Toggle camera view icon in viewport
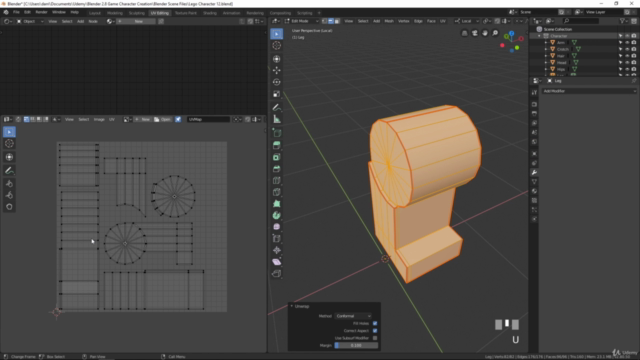Viewport: 640px width, 360px height. 475,33
